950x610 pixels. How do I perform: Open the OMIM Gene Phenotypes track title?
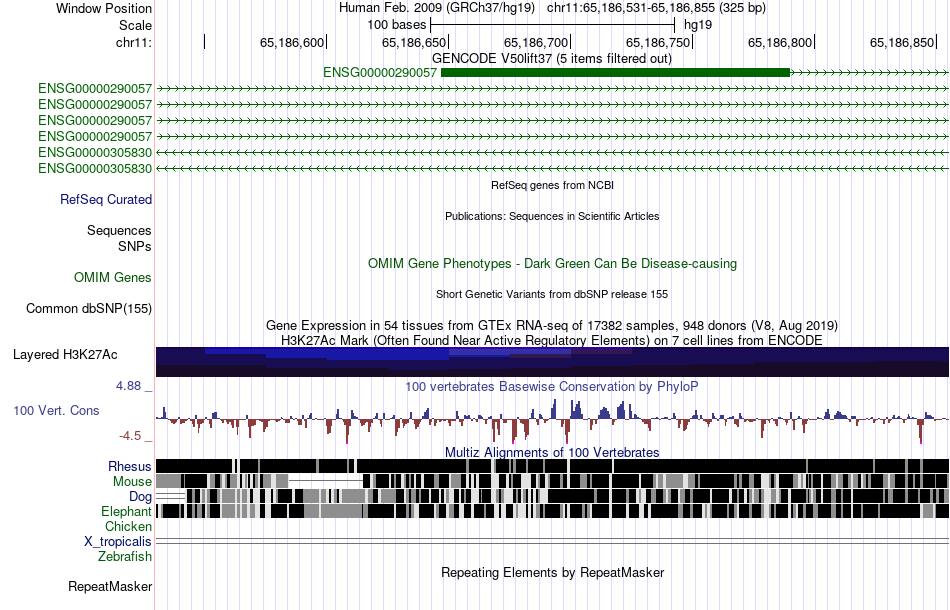click(x=552, y=264)
